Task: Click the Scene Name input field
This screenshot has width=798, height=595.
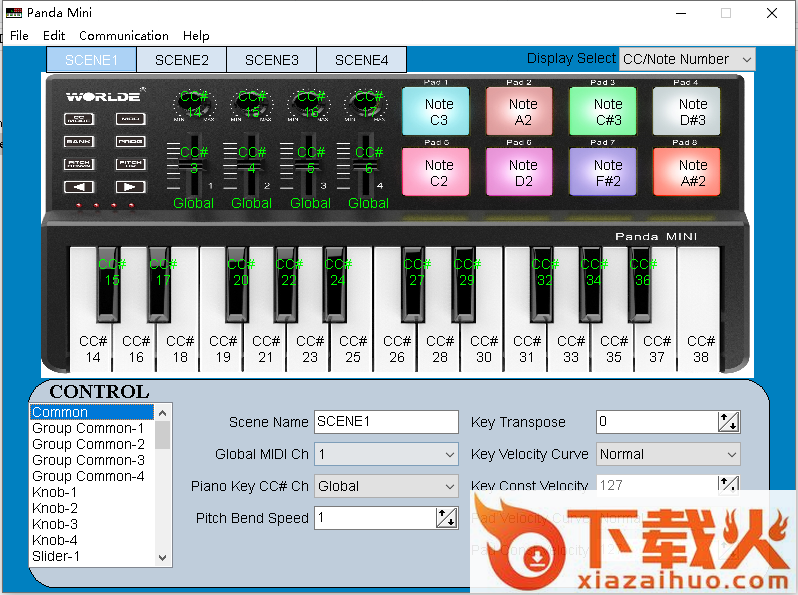Action: tap(386, 422)
